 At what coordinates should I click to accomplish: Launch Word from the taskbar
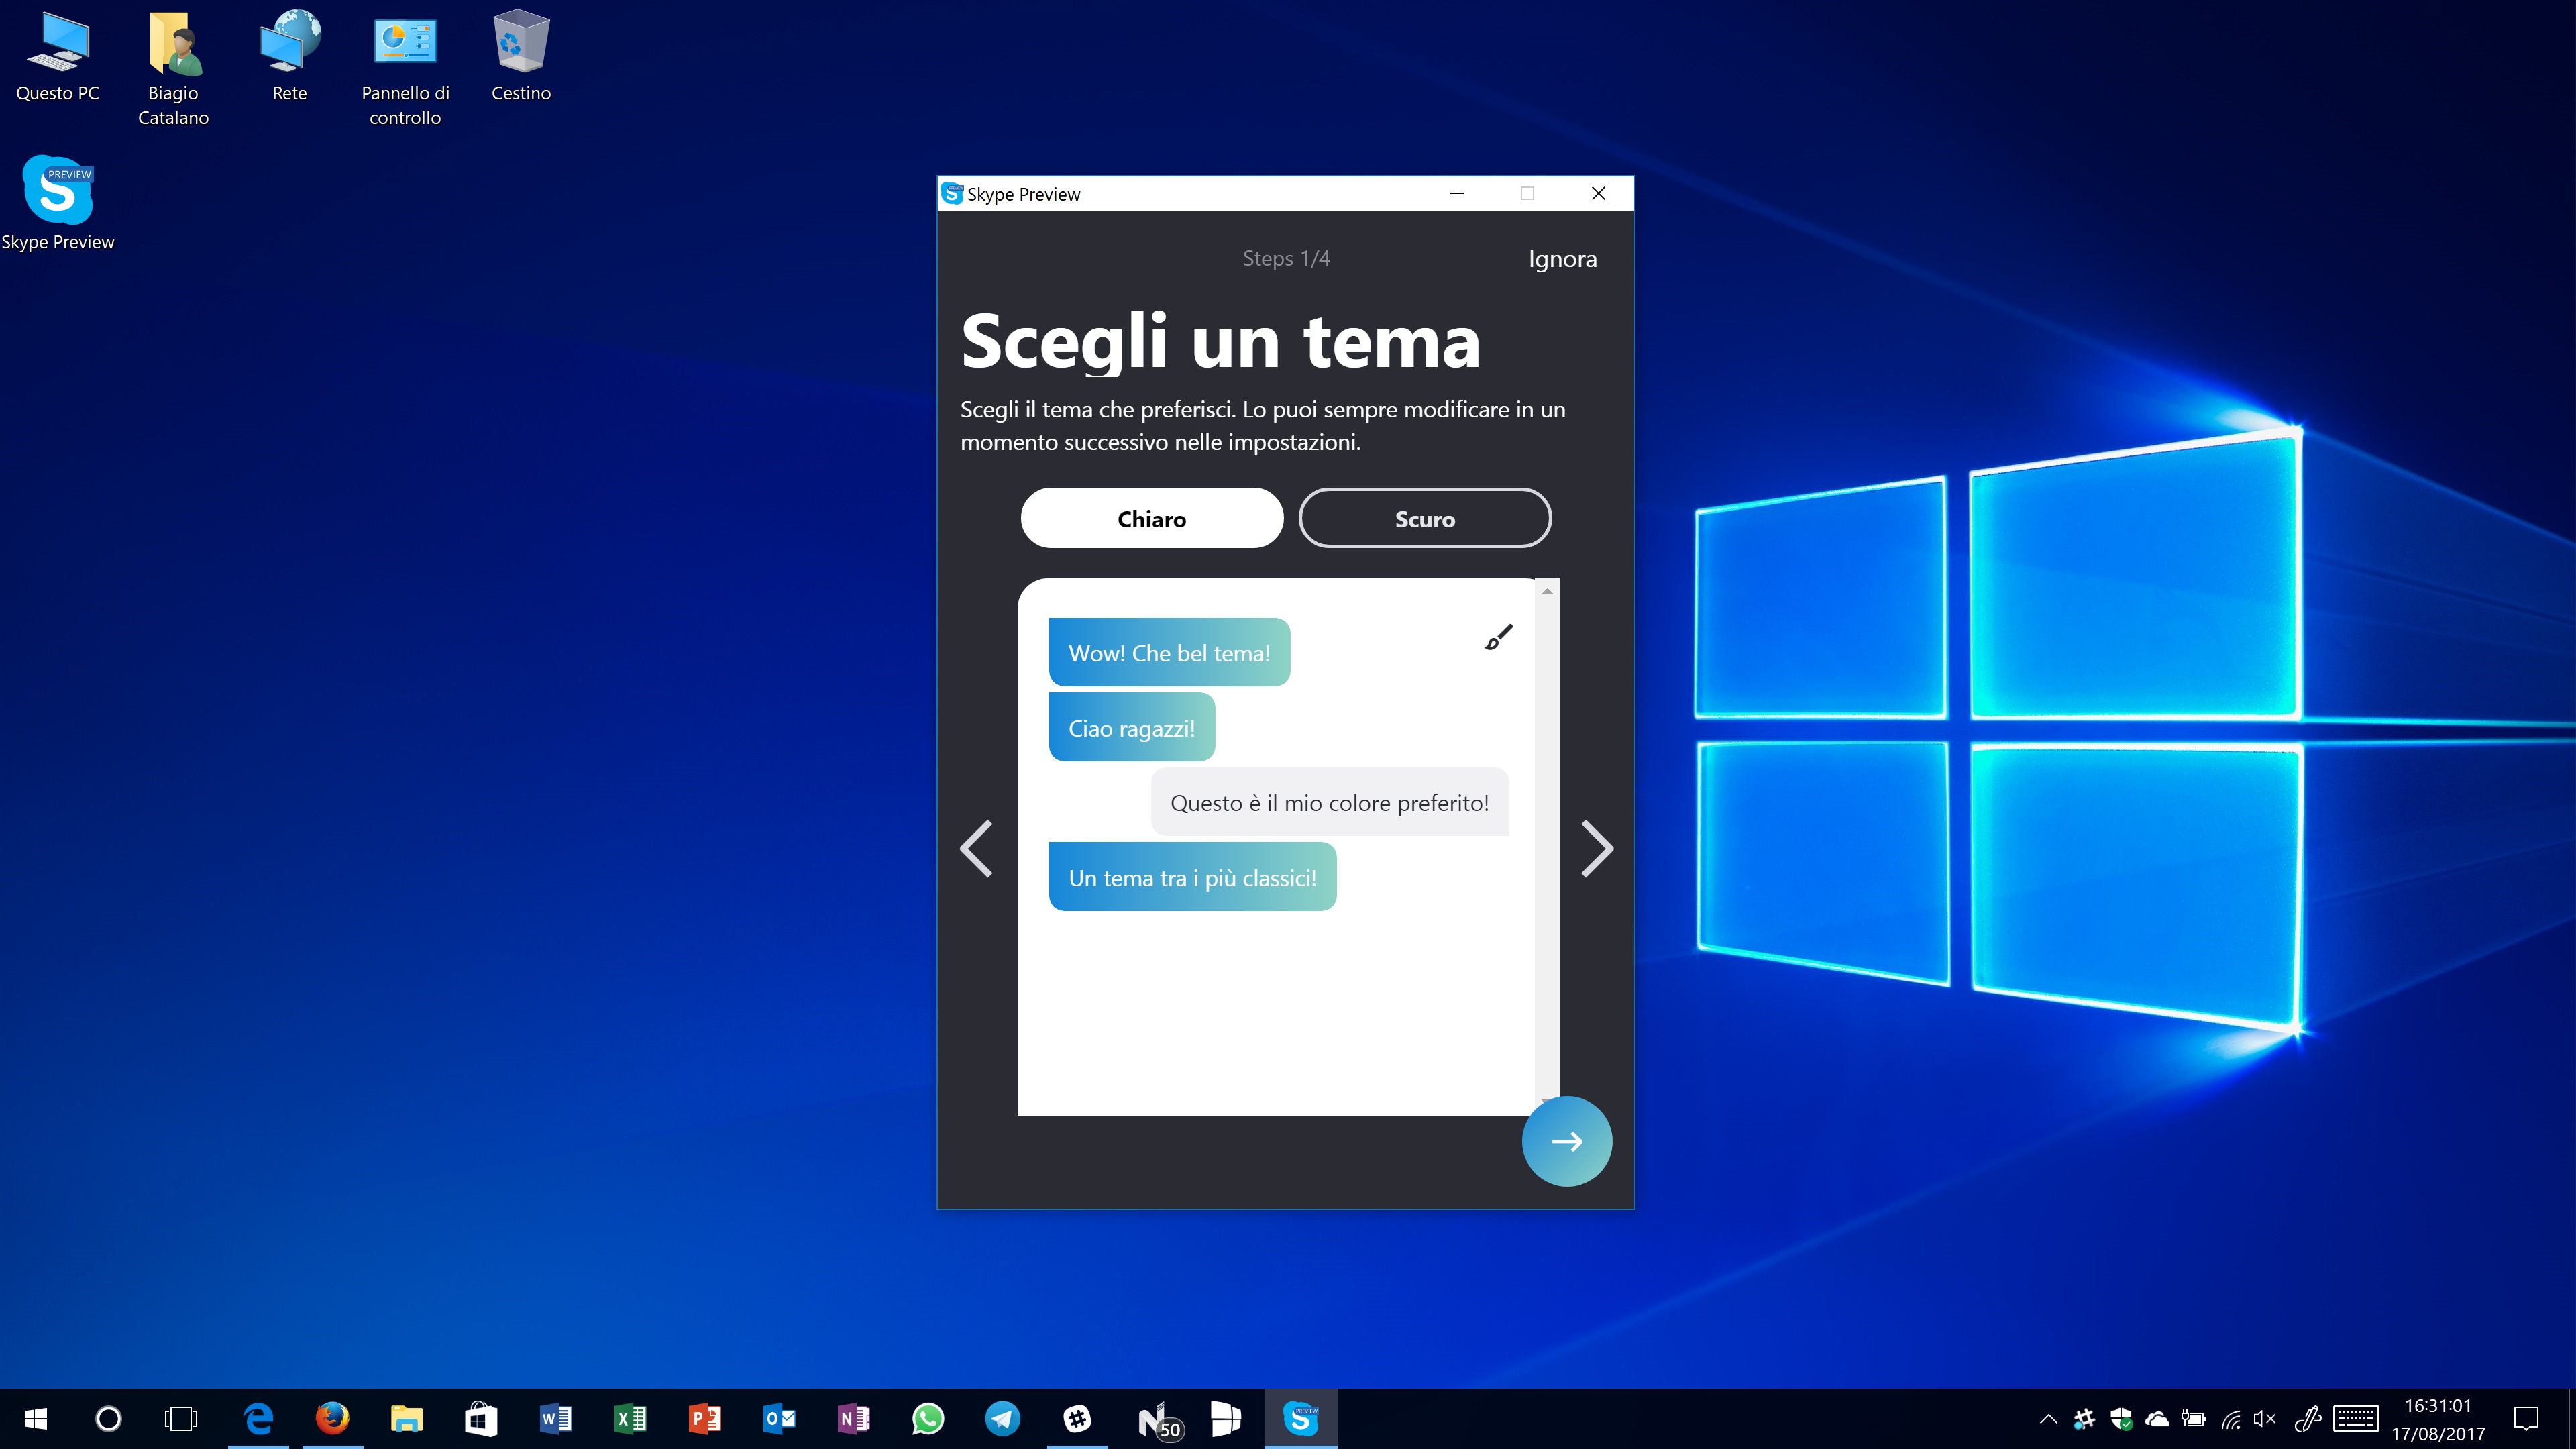point(556,1418)
